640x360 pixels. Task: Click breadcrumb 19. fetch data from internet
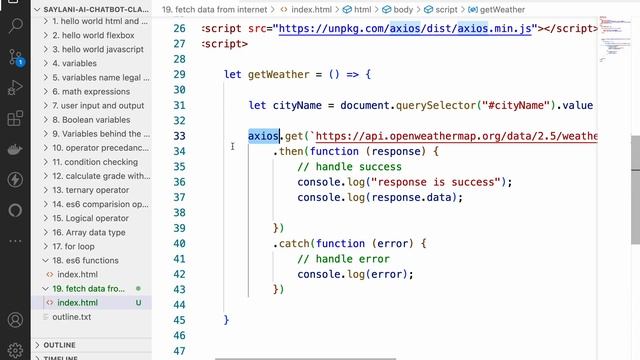click(214, 9)
